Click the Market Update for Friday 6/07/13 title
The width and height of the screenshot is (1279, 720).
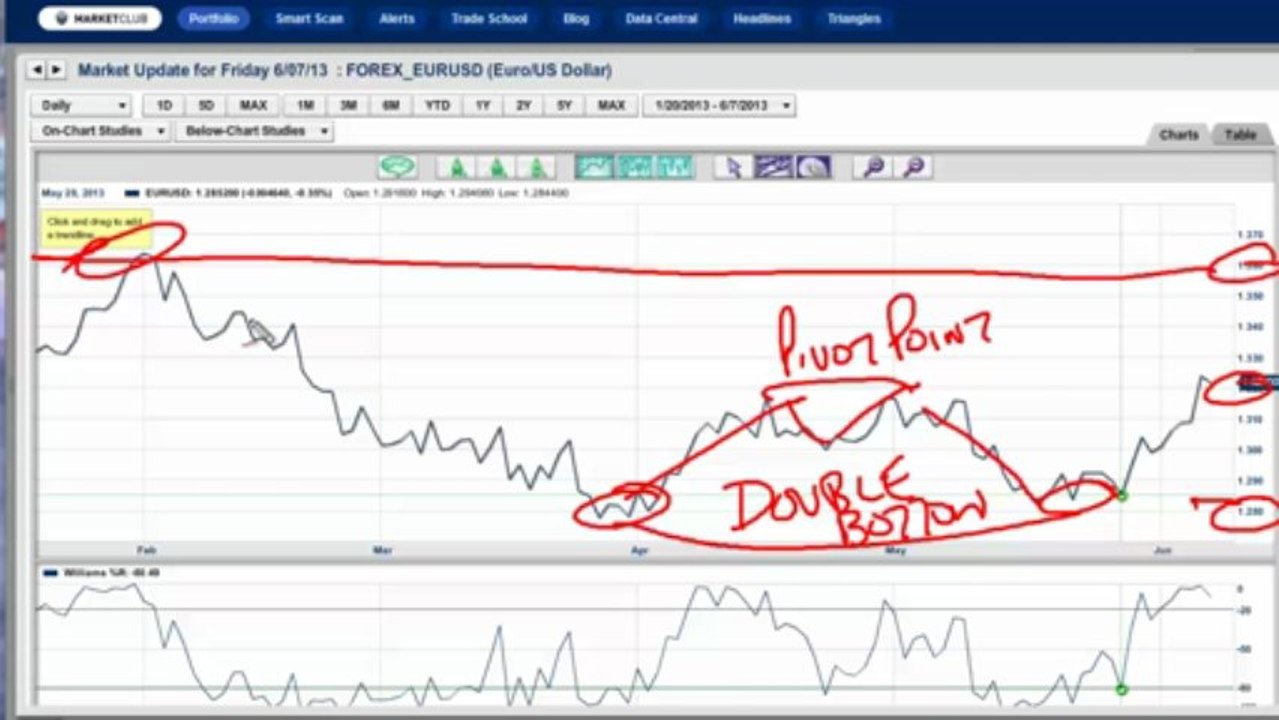point(203,71)
